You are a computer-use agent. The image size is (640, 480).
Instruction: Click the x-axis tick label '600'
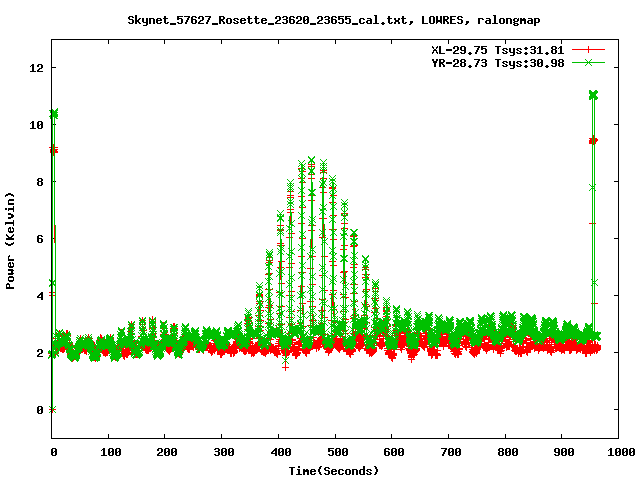(394, 452)
